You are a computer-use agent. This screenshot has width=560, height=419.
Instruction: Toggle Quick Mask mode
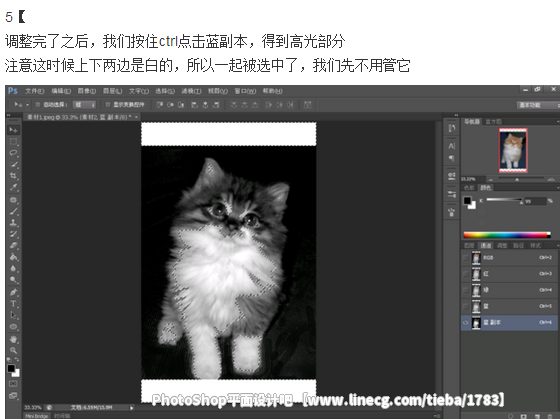14,384
